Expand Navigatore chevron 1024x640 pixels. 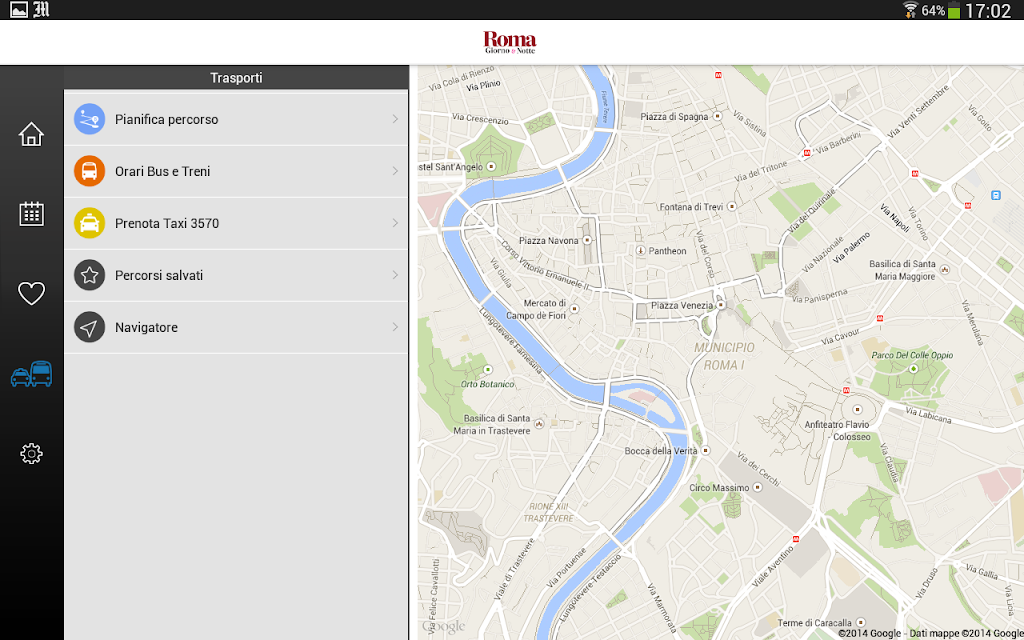point(395,327)
